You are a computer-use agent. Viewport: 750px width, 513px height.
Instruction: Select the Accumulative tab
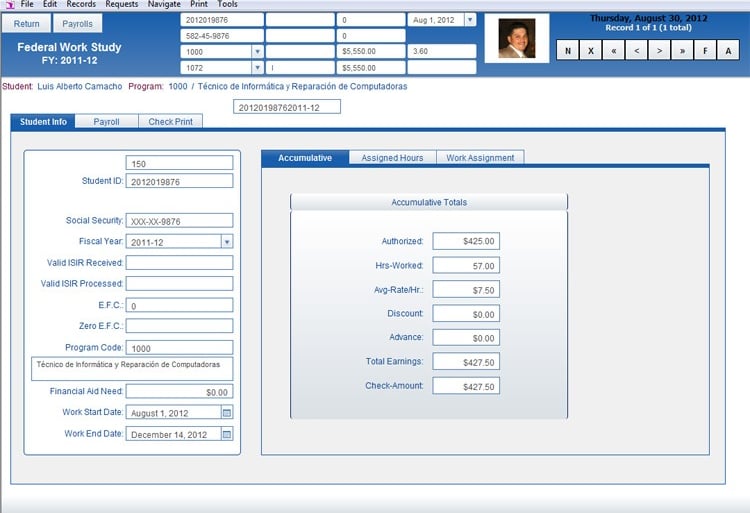305,158
